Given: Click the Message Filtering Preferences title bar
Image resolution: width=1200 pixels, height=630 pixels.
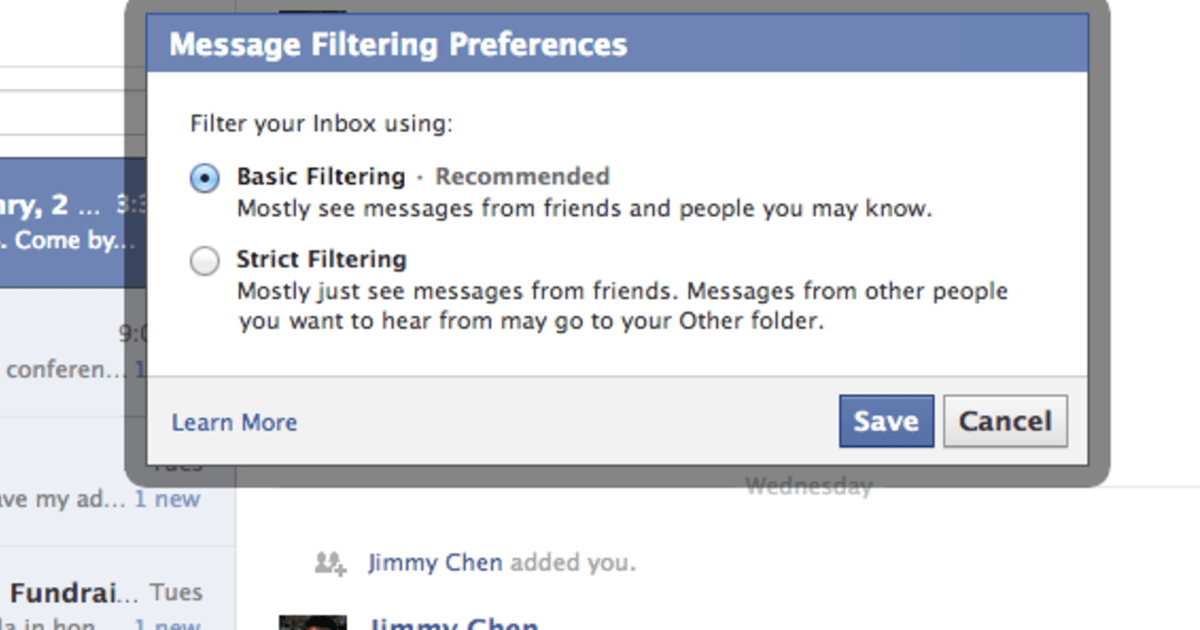Looking at the screenshot, I should (x=617, y=44).
